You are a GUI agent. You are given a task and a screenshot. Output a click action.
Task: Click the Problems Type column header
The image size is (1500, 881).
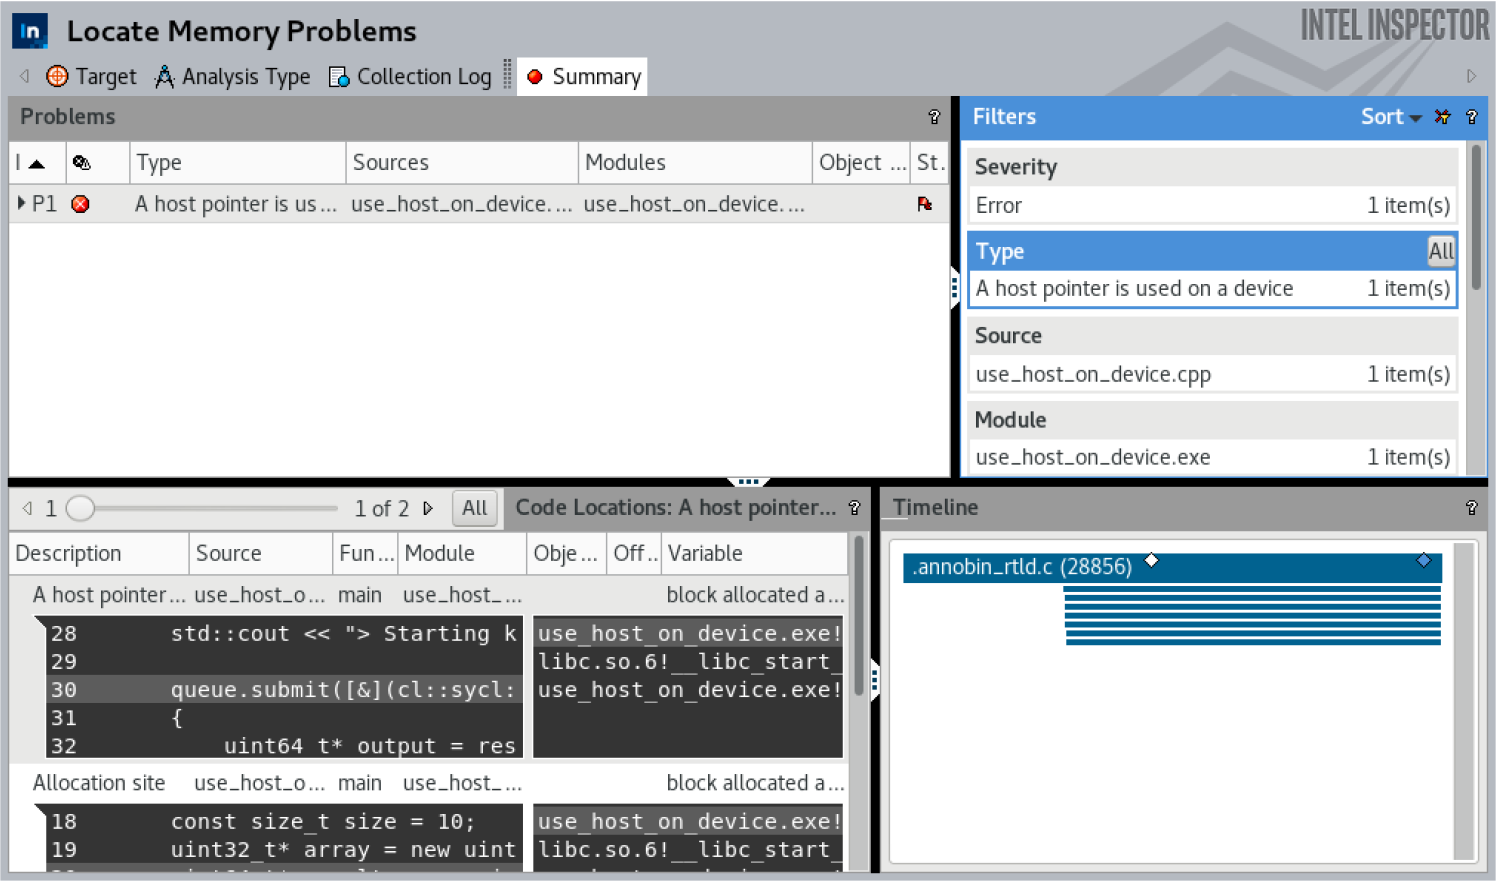(237, 162)
